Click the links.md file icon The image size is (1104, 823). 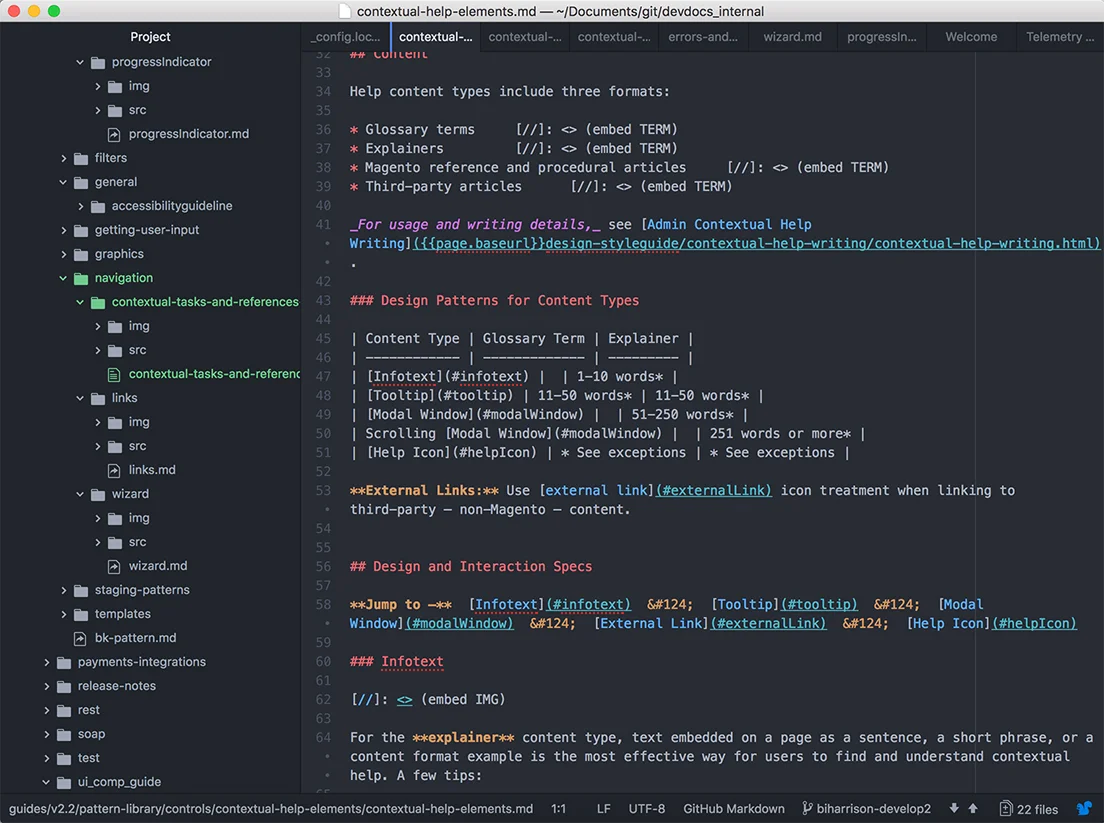click(113, 470)
